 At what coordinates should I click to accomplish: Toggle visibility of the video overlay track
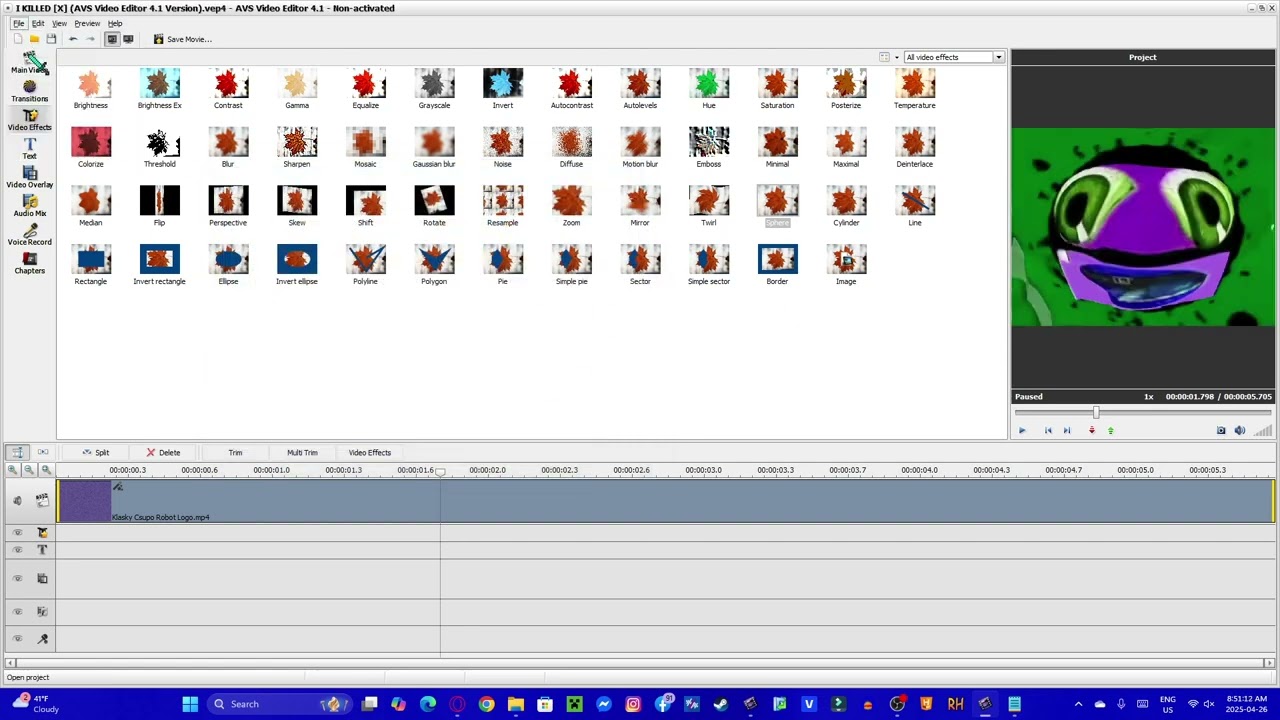click(x=17, y=579)
